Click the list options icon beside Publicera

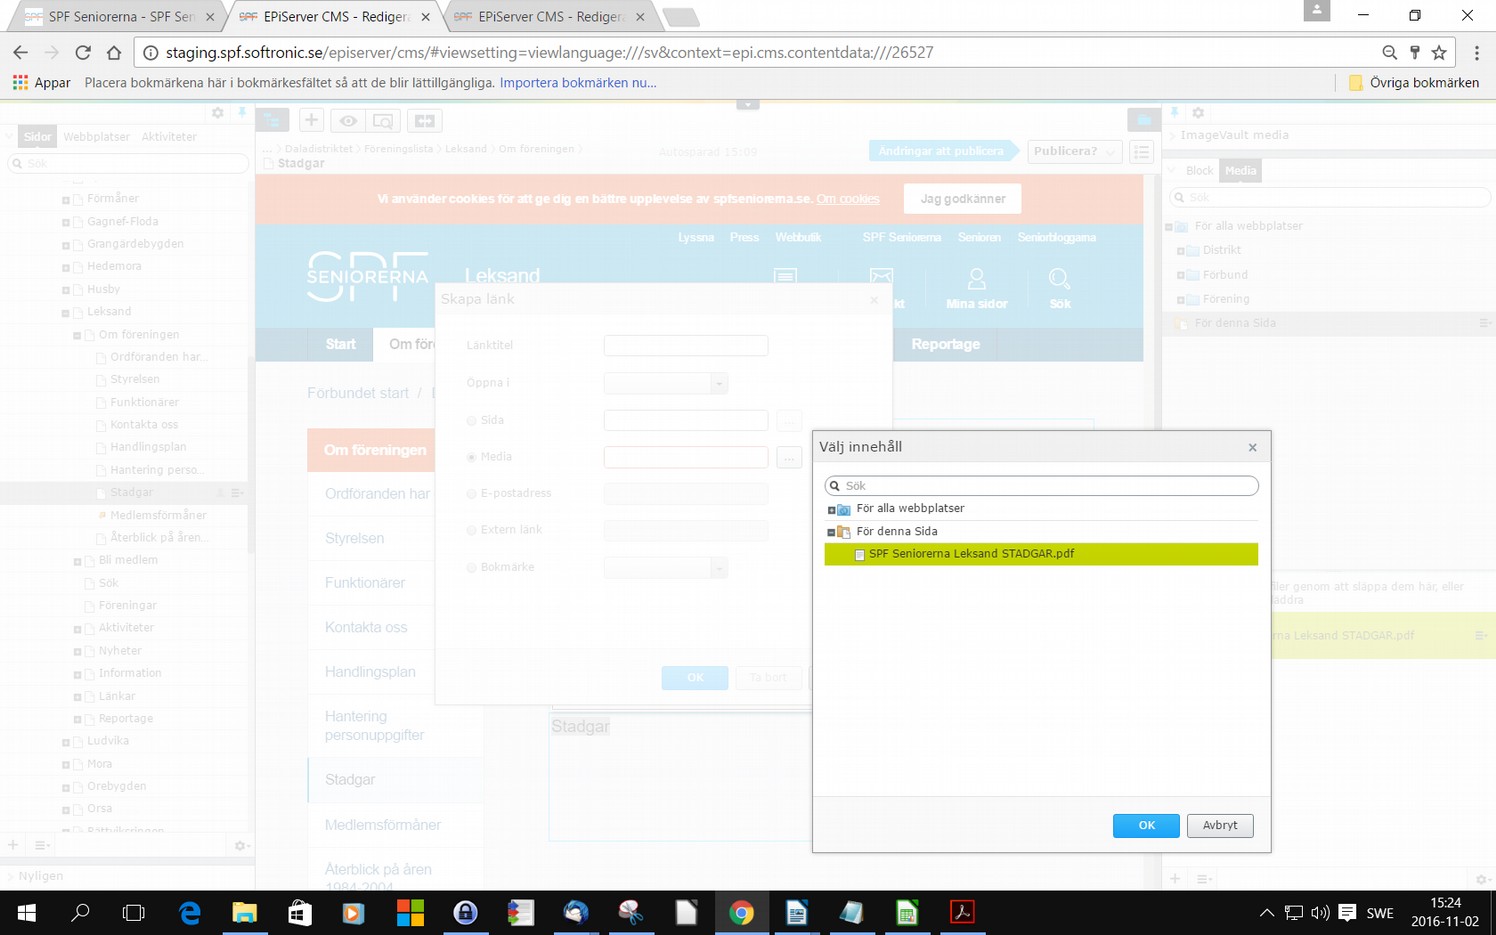pos(1141,152)
